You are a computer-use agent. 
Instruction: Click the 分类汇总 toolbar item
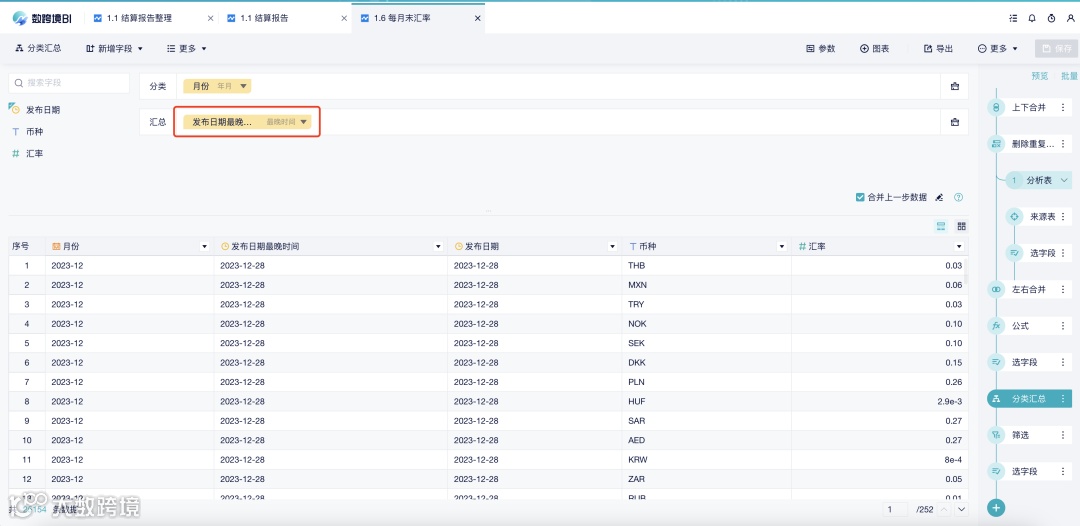click(39, 48)
